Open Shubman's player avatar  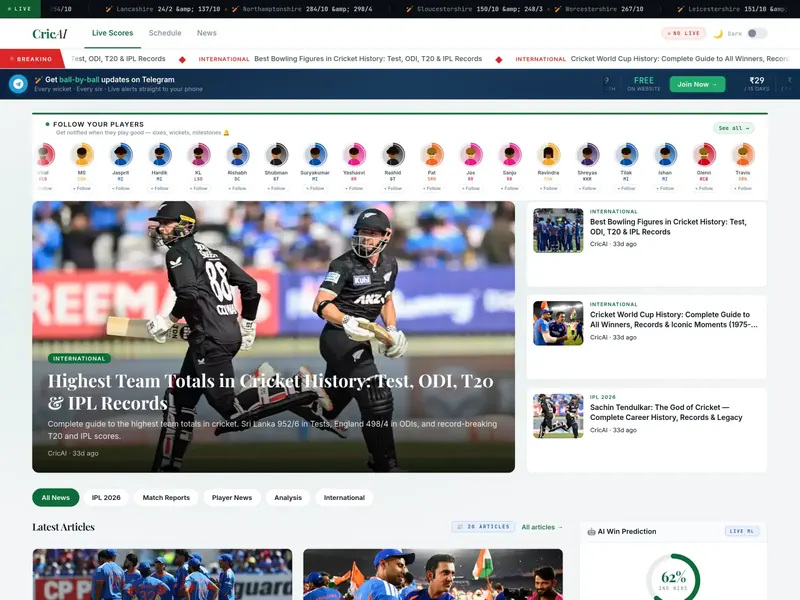tap(276, 155)
